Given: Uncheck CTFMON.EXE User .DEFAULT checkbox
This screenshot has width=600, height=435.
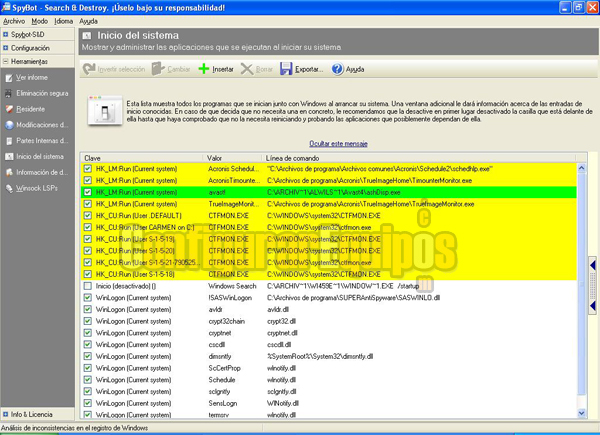Looking at the screenshot, I should point(88,215).
